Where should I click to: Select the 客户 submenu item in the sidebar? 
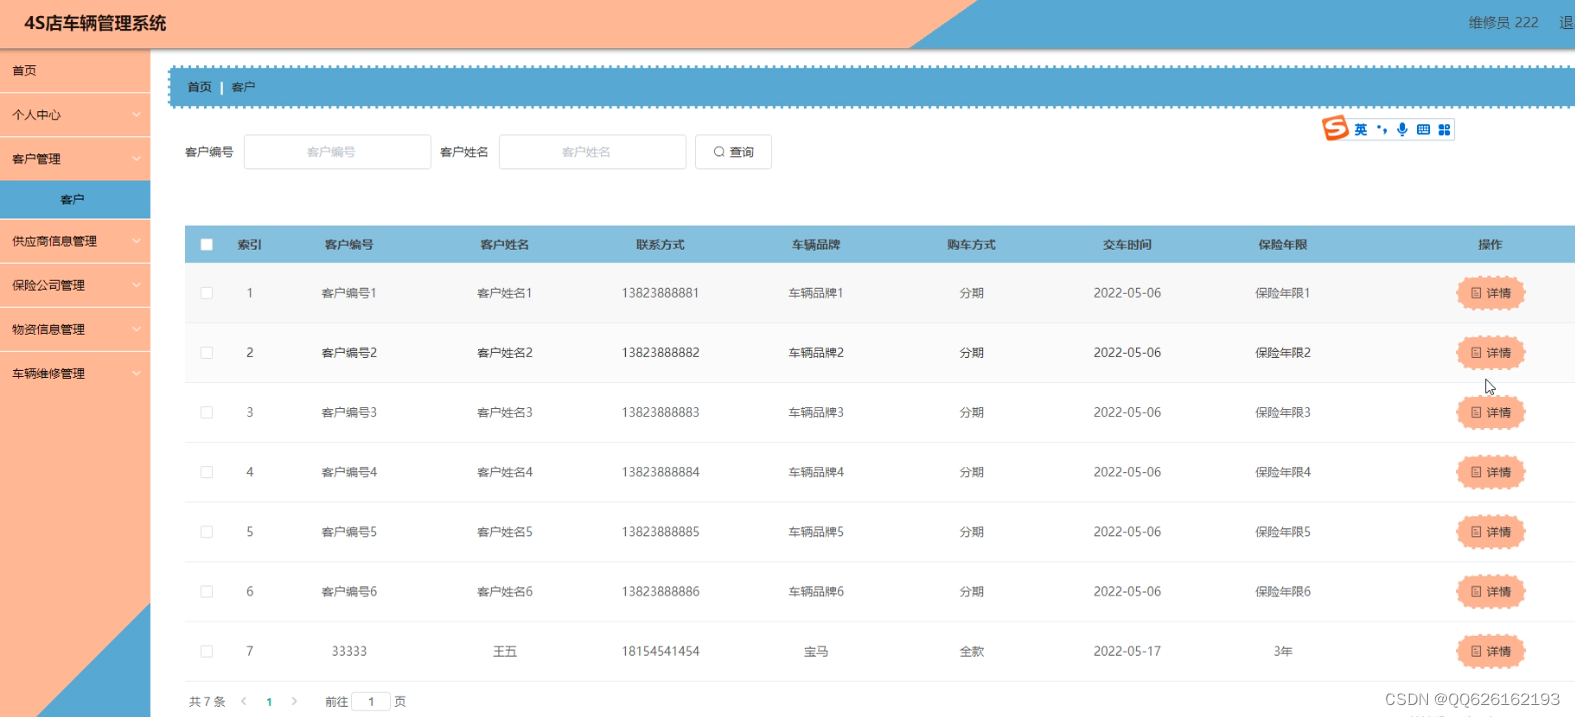(75, 200)
